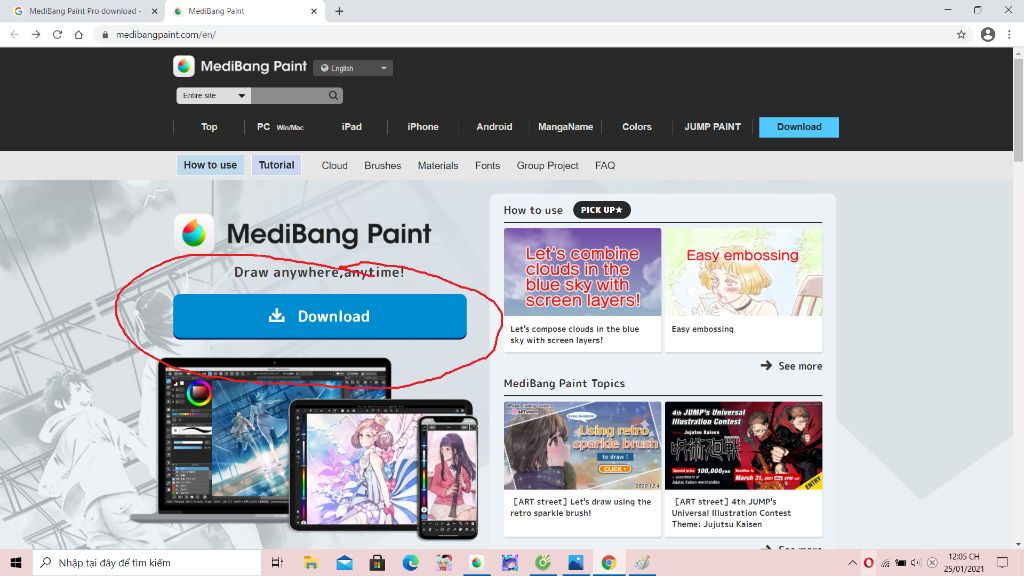
Task: Select the iPhone nav item
Action: (x=423, y=127)
